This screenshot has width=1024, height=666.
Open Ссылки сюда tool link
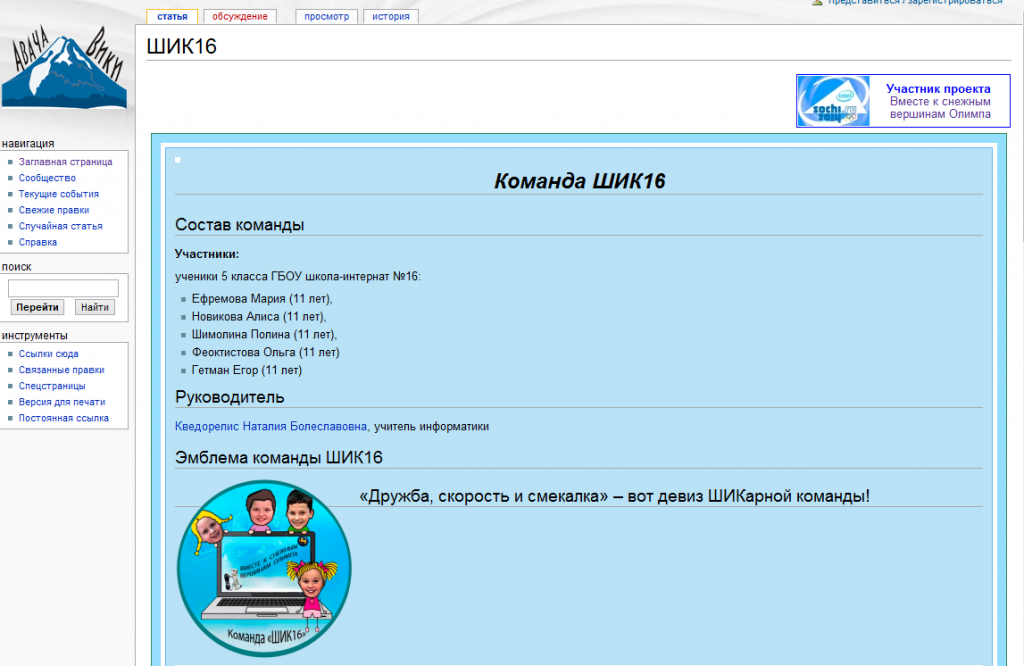click(x=48, y=354)
